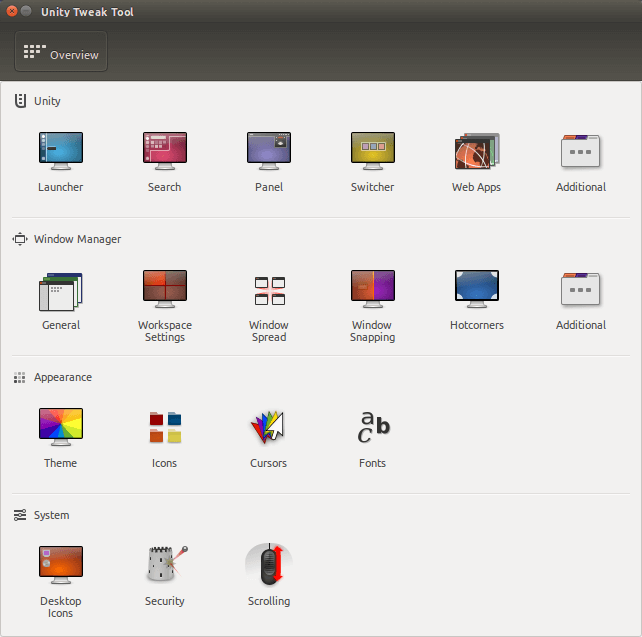Image resolution: width=642 pixels, height=637 pixels.
Task: Open Window Manager General settings
Action: pos(61,291)
